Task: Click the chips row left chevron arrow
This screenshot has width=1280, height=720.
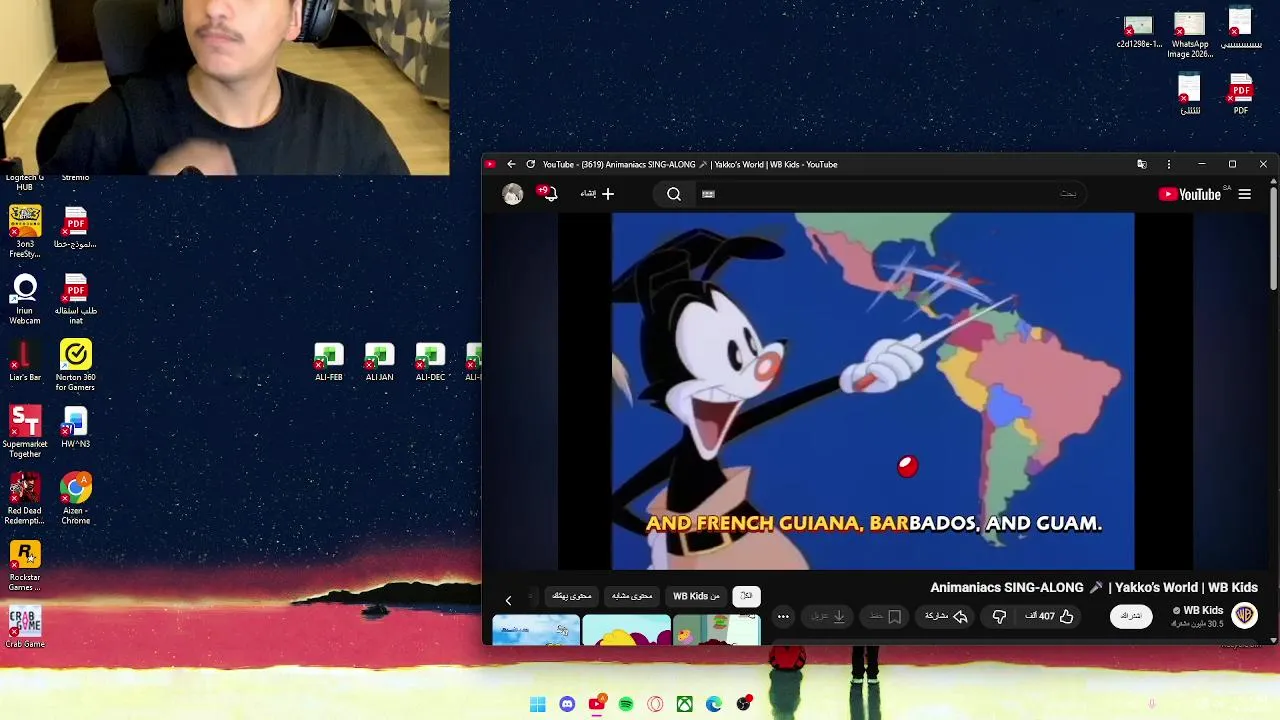Action: [x=508, y=600]
